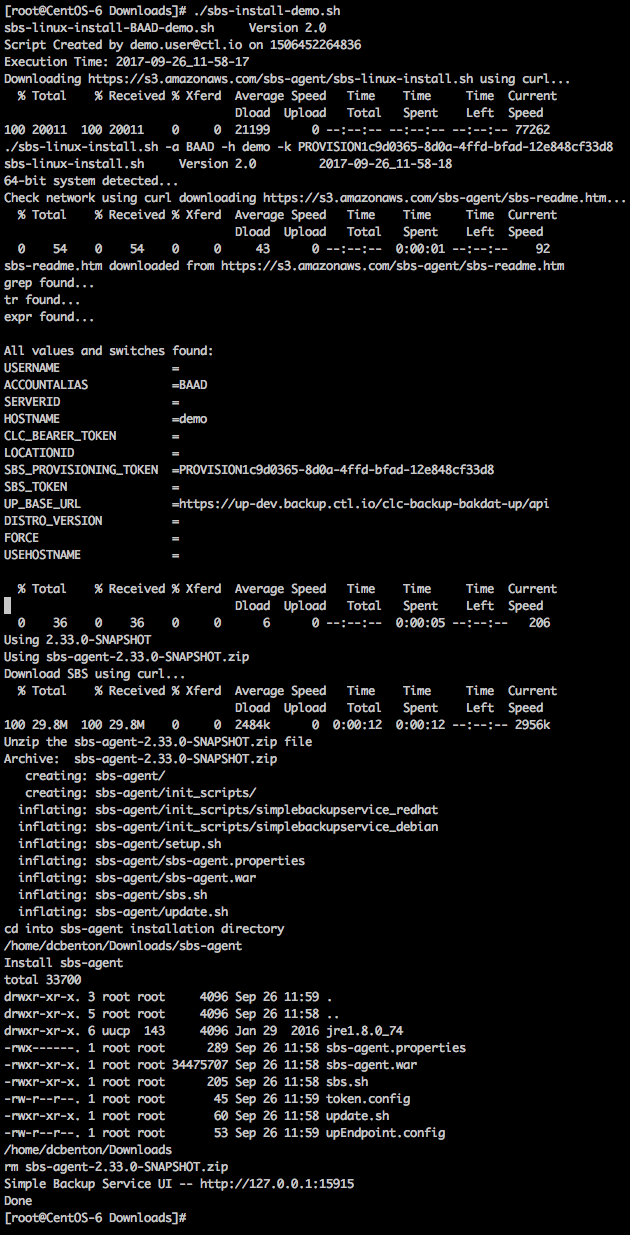The height and width of the screenshot is (1235, 630).
Task: Click the SBS_PROVISIONING_TOKEN value text
Action: point(335,469)
